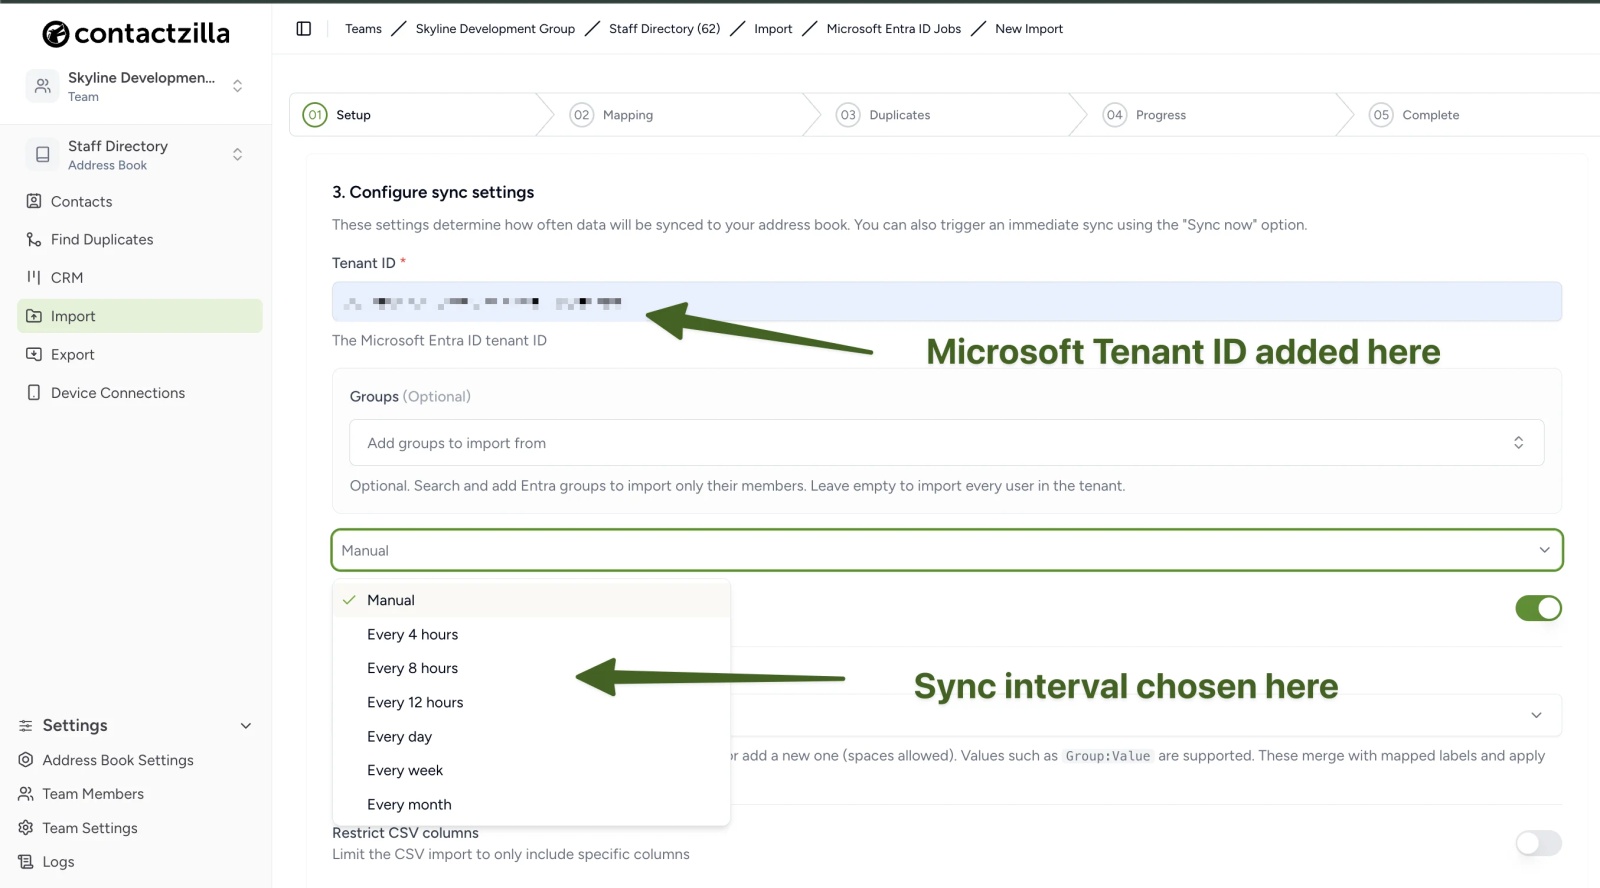The height and width of the screenshot is (888, 1600).
Task: Click the Tenant ID input field
Action: [946, 302]
